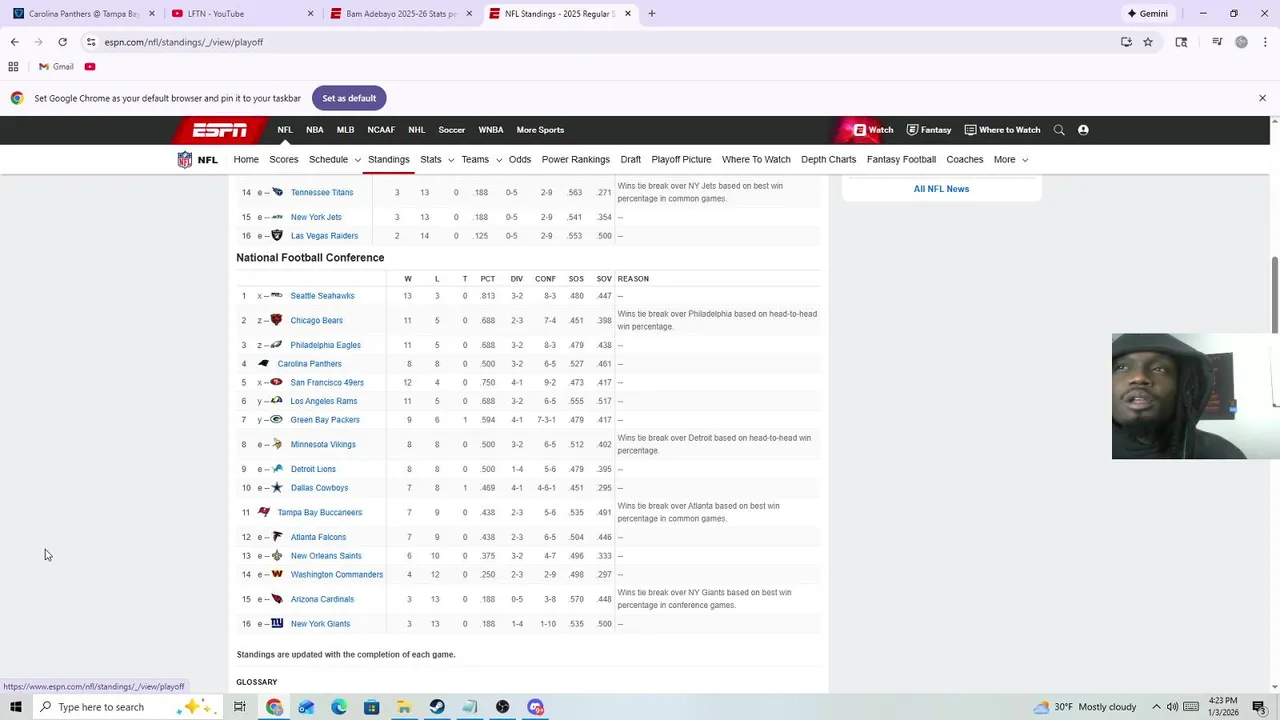The image size is (1280, 720).
Task: Click the address bar URL field
Action: point(600,42)
